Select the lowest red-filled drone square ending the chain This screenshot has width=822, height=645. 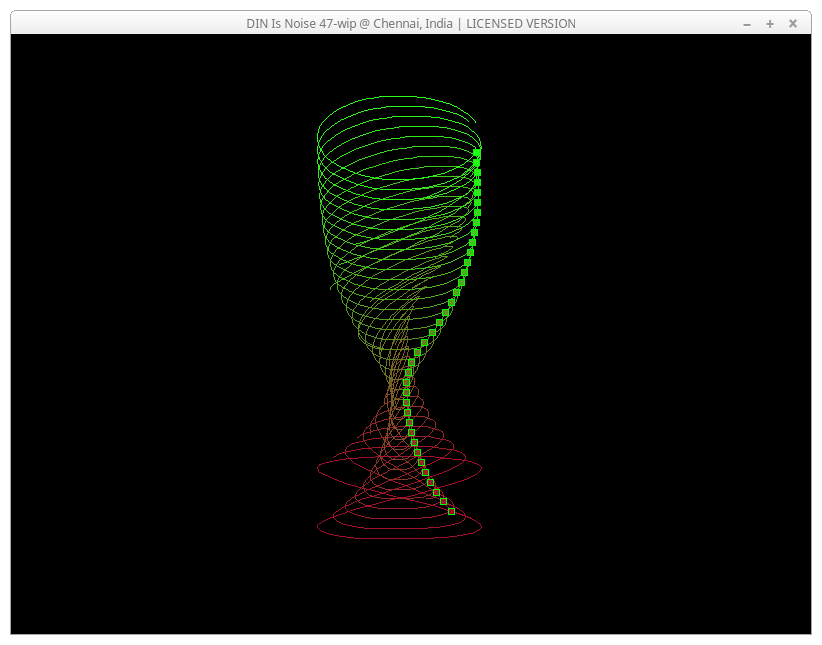(x=451, y=511)
